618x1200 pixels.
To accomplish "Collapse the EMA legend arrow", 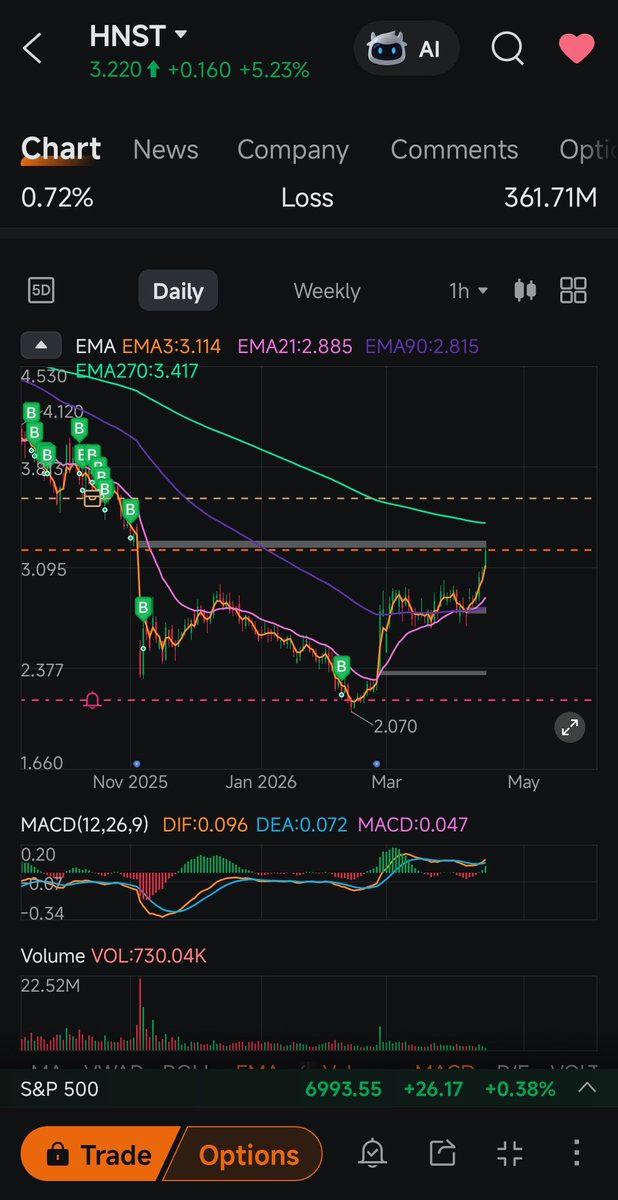I will point(41,346).
